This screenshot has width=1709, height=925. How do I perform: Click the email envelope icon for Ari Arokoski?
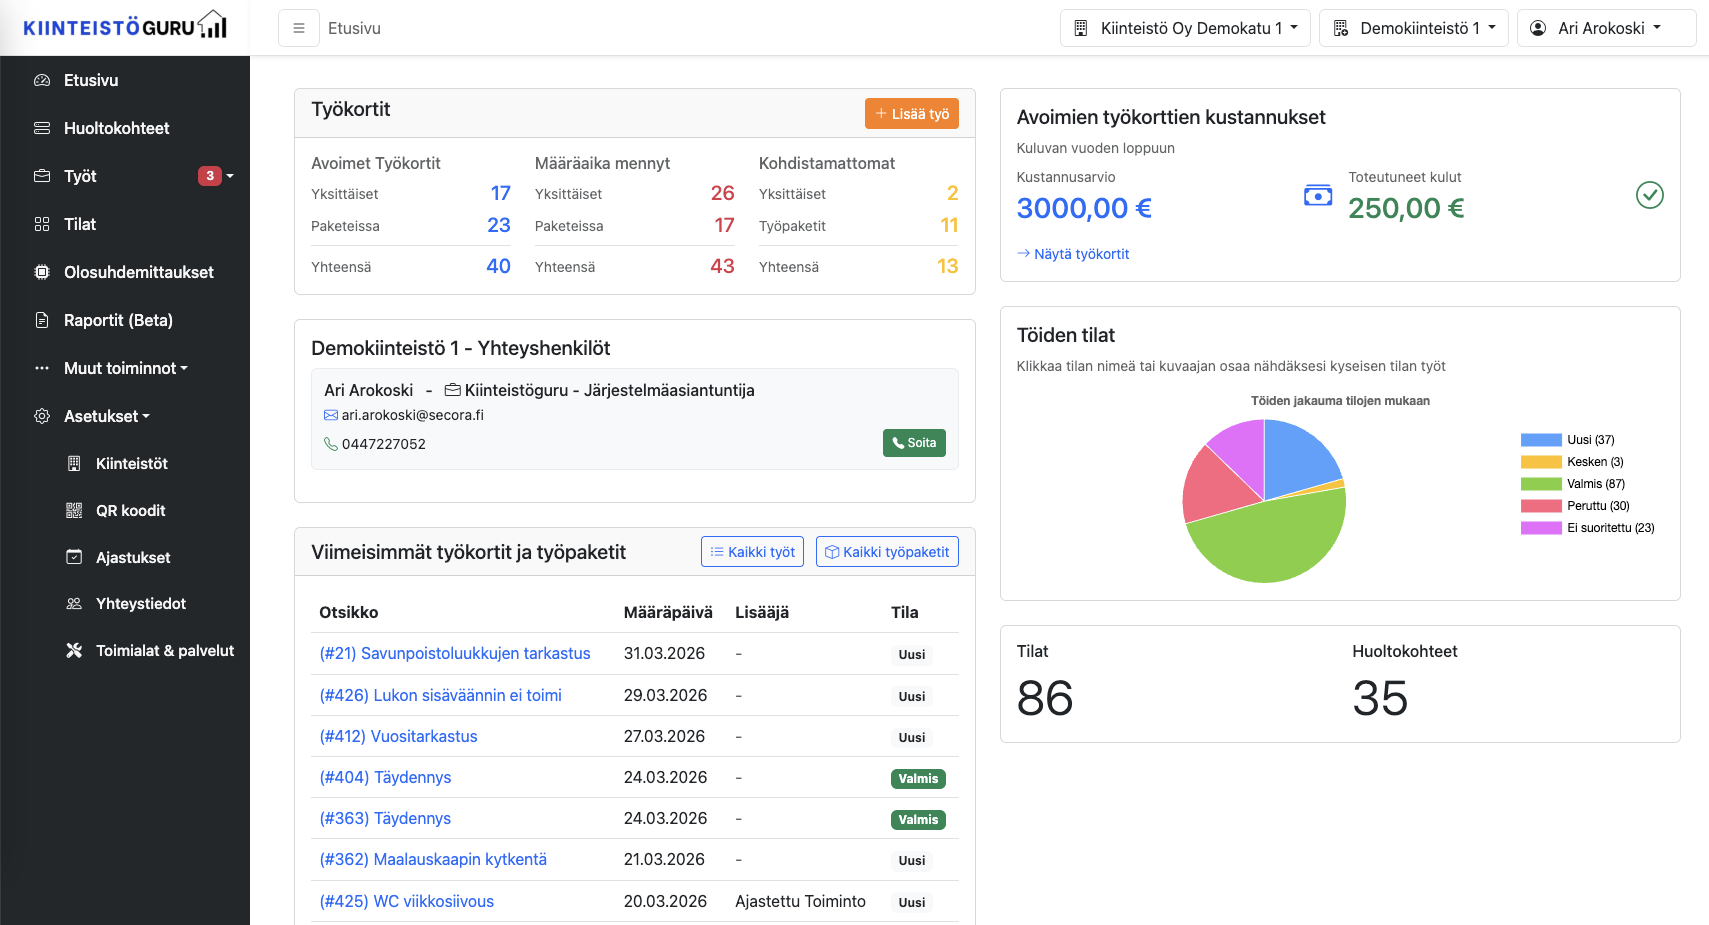(x=331, y=415)
